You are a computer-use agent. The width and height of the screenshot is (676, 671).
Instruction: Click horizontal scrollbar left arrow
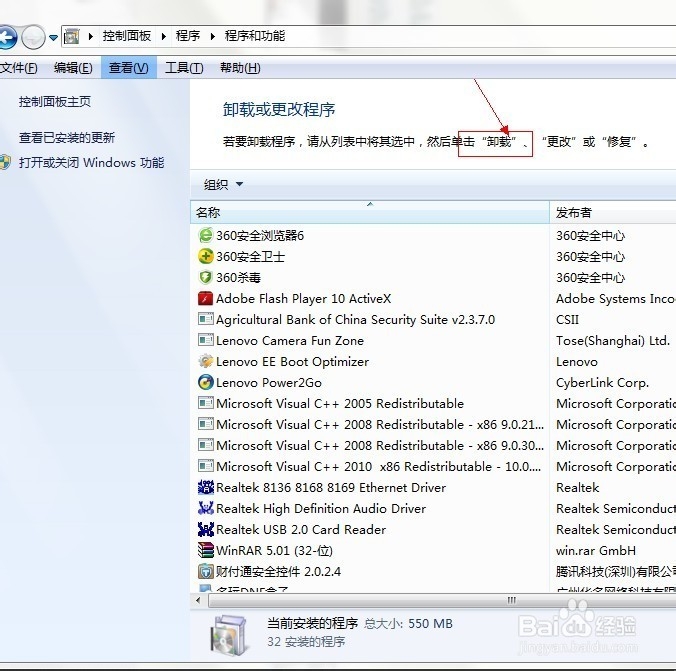[x=198, y=600]
